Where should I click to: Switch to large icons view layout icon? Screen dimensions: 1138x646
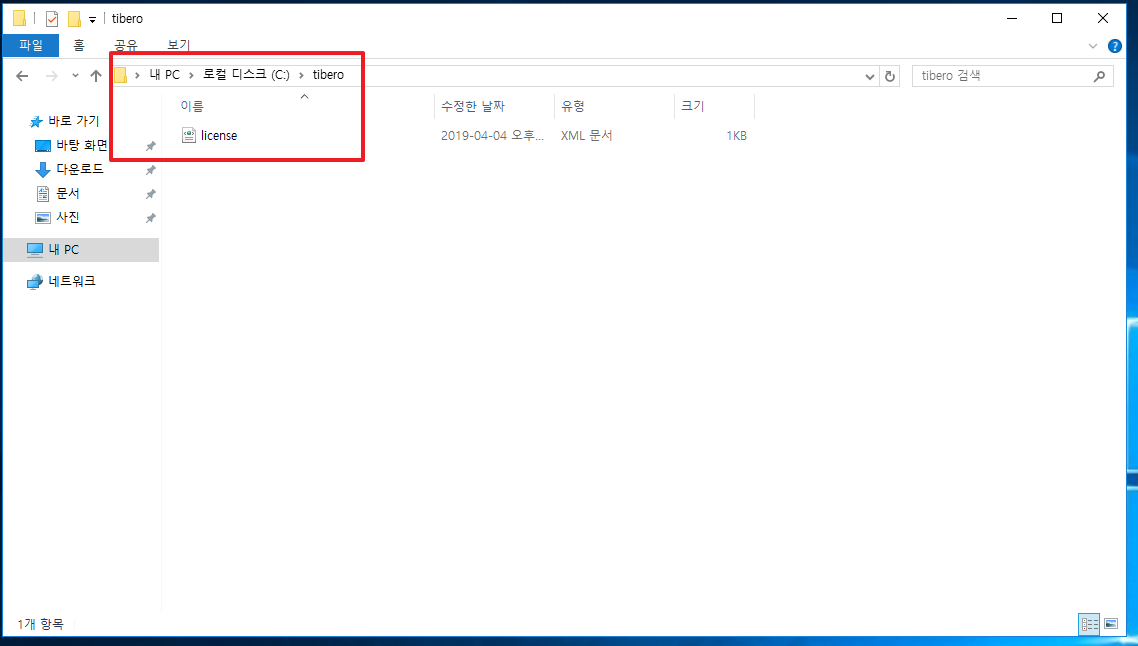(x=1110, y=623)
